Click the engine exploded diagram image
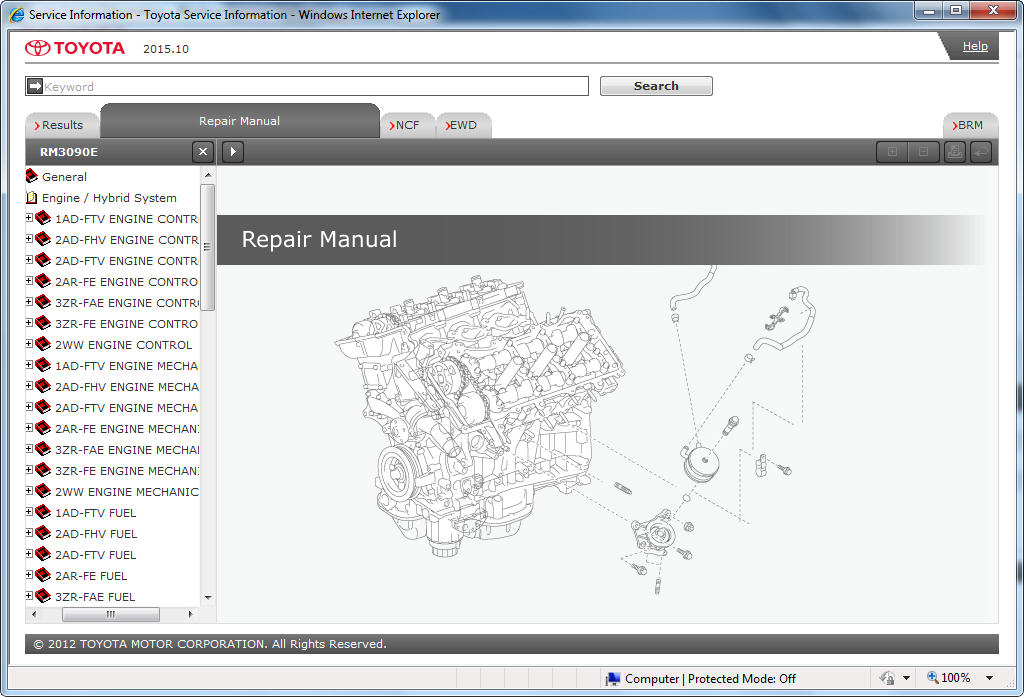 pyautogui.click(x=575, y=431)
